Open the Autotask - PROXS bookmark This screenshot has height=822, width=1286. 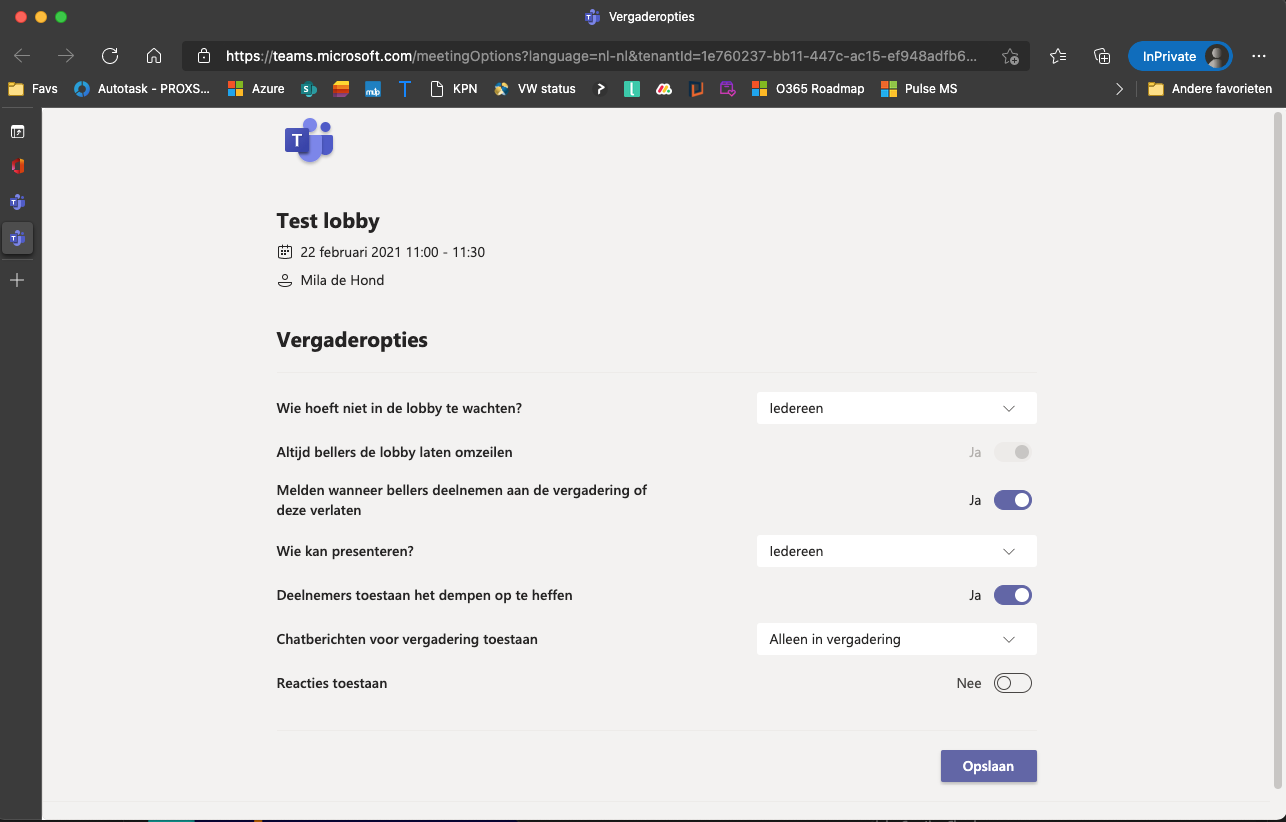click(142, 89)
